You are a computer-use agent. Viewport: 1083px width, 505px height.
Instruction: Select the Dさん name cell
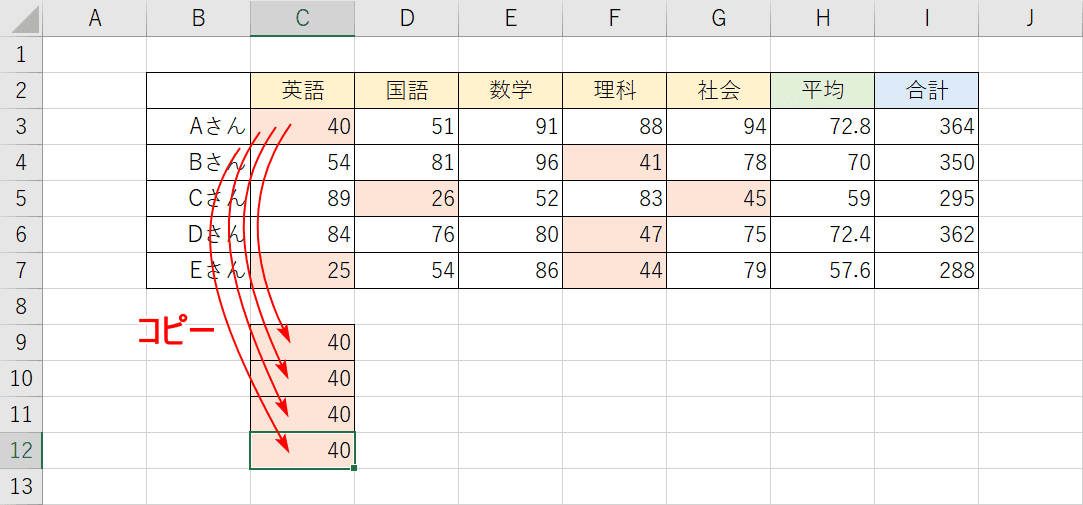click(x=198, y=234)
